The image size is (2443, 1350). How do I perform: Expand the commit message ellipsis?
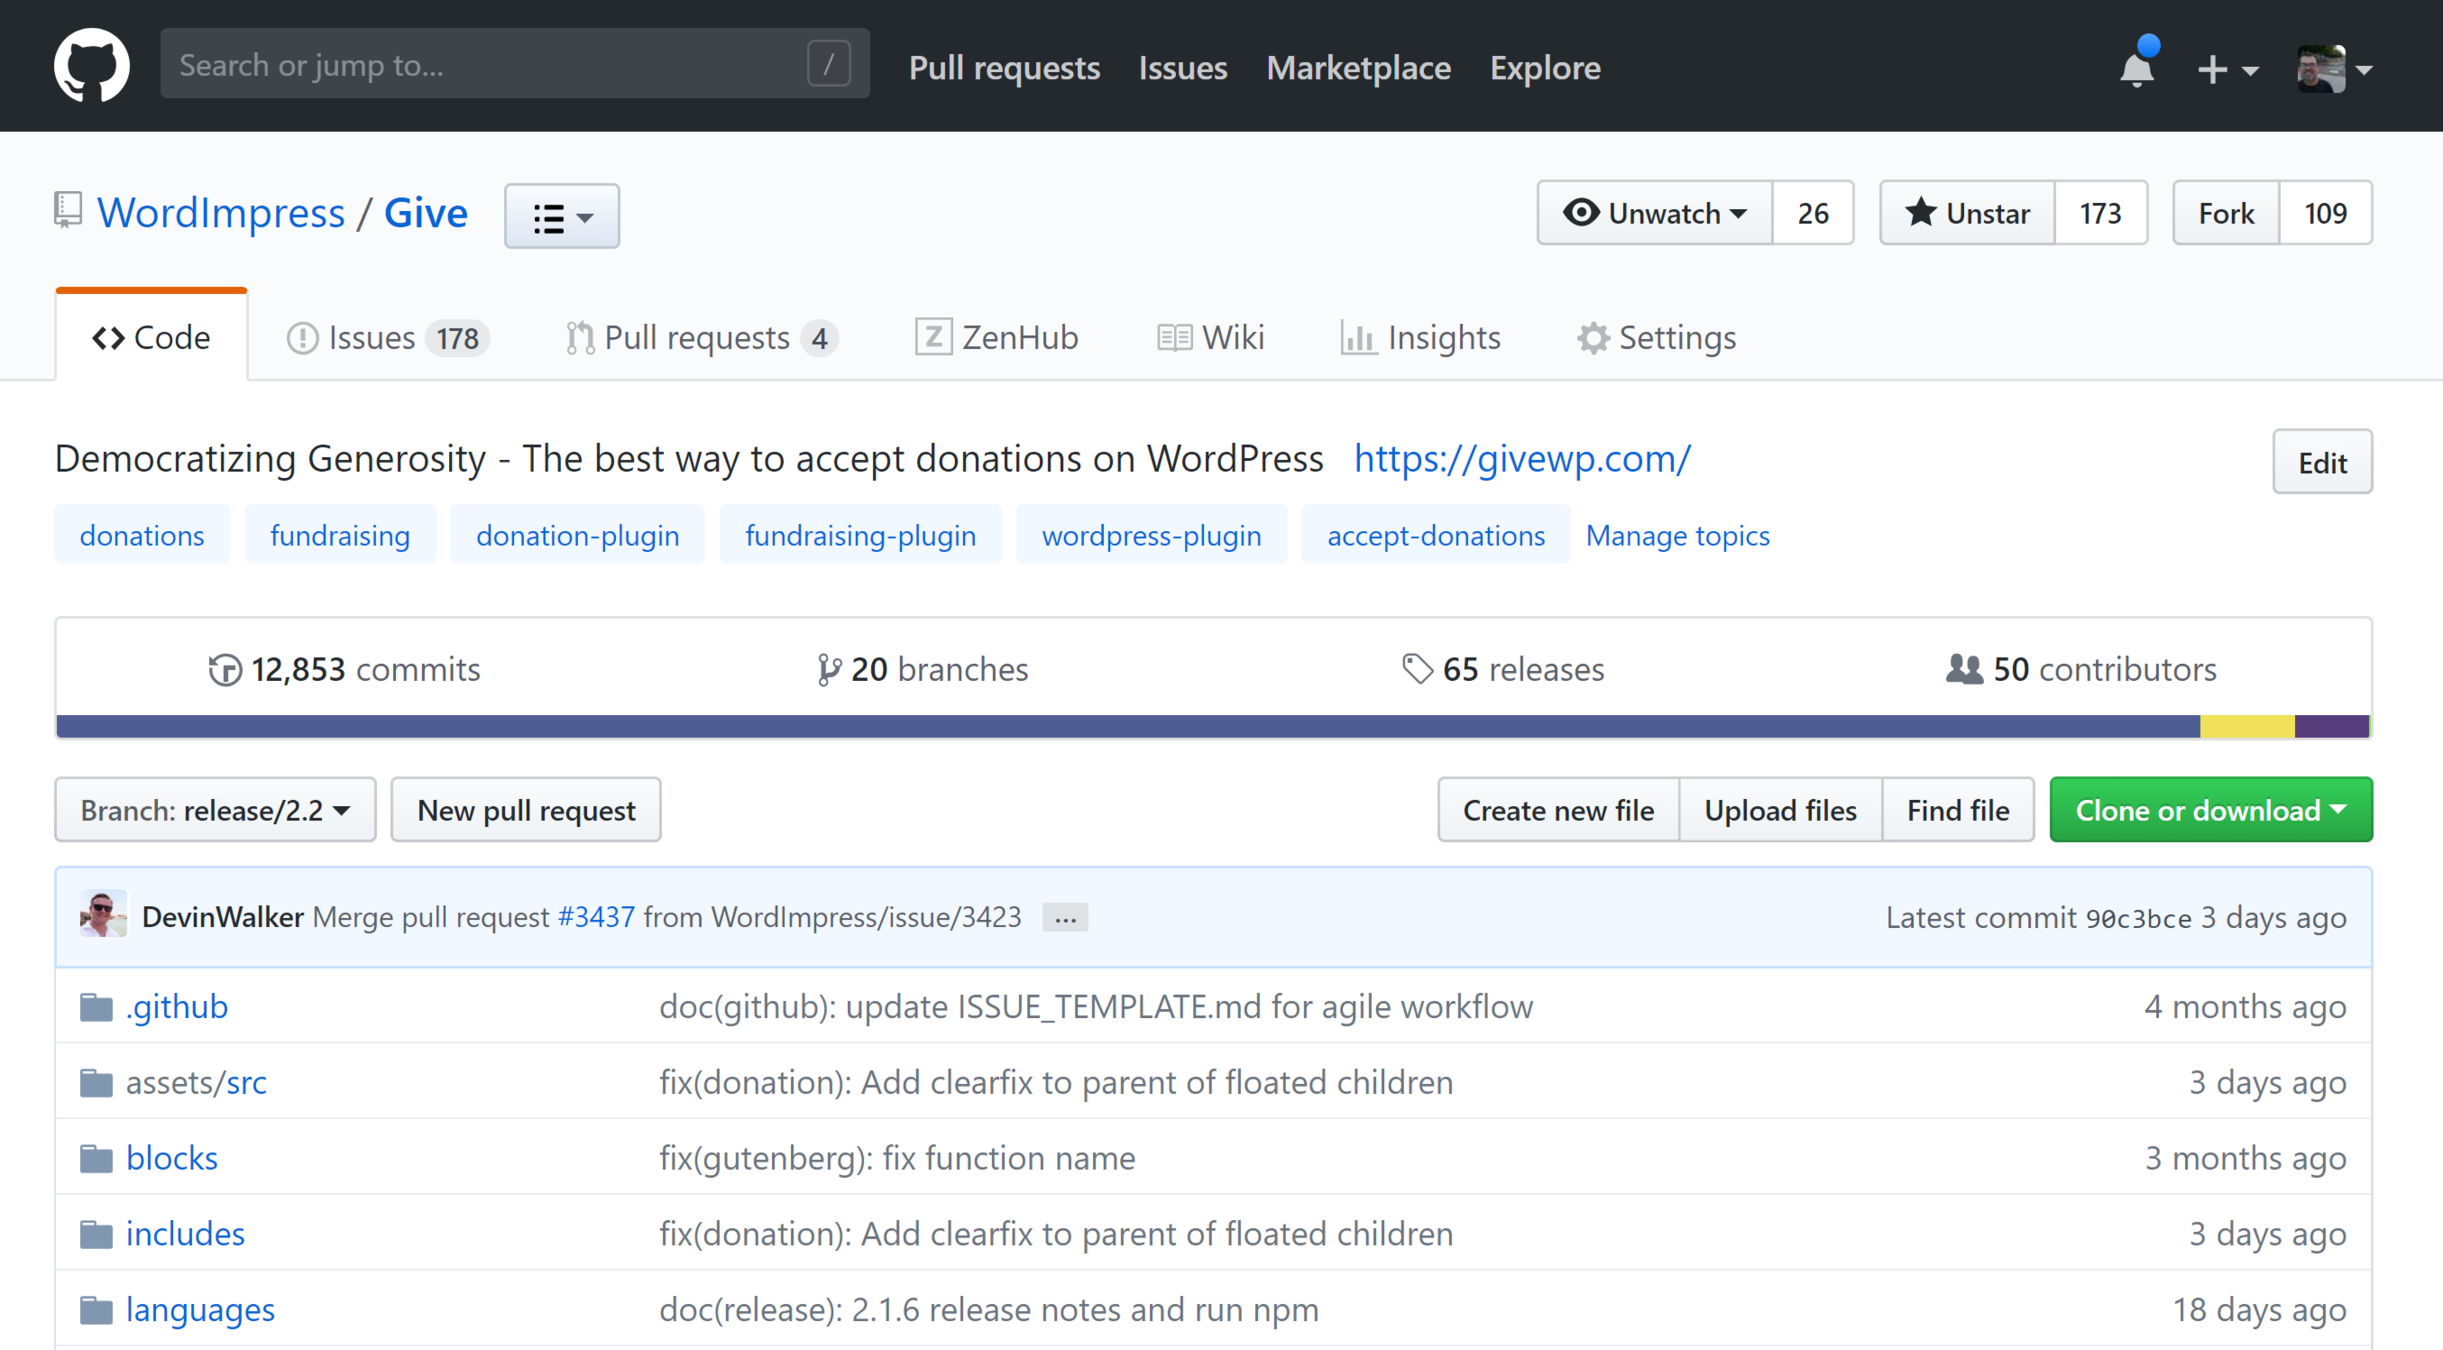point(1064,918)
